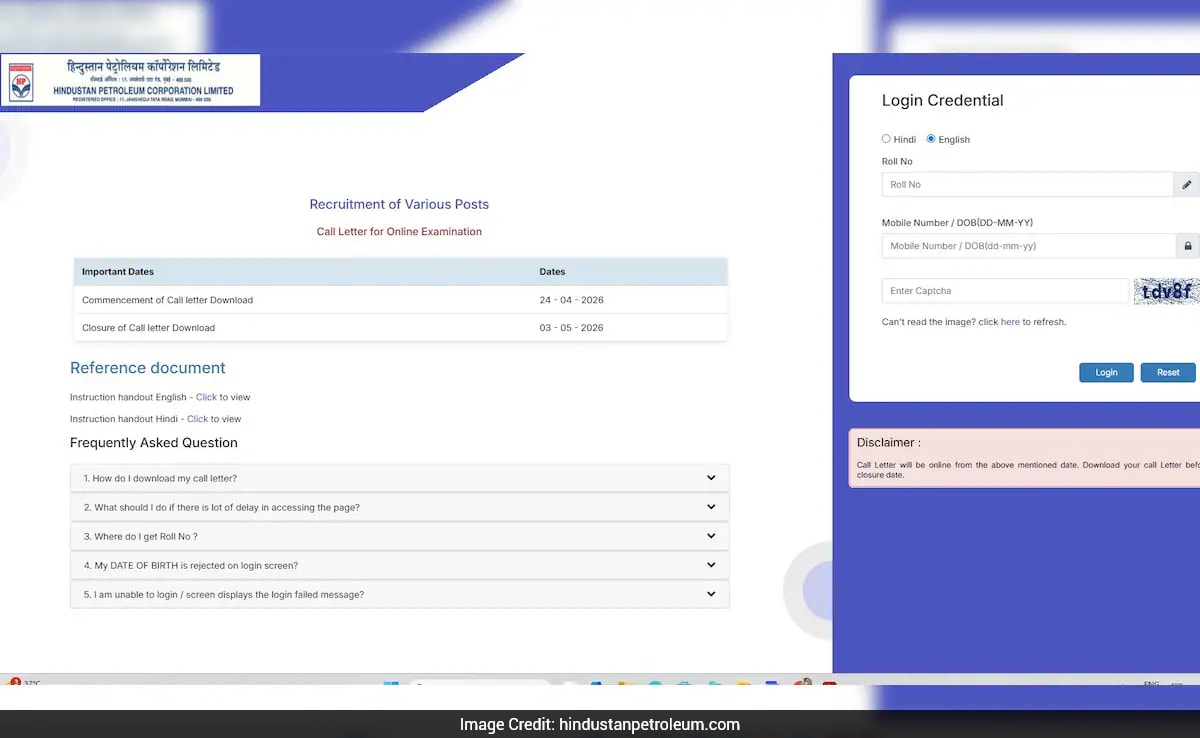Click the captcha image

[1166, 291]
